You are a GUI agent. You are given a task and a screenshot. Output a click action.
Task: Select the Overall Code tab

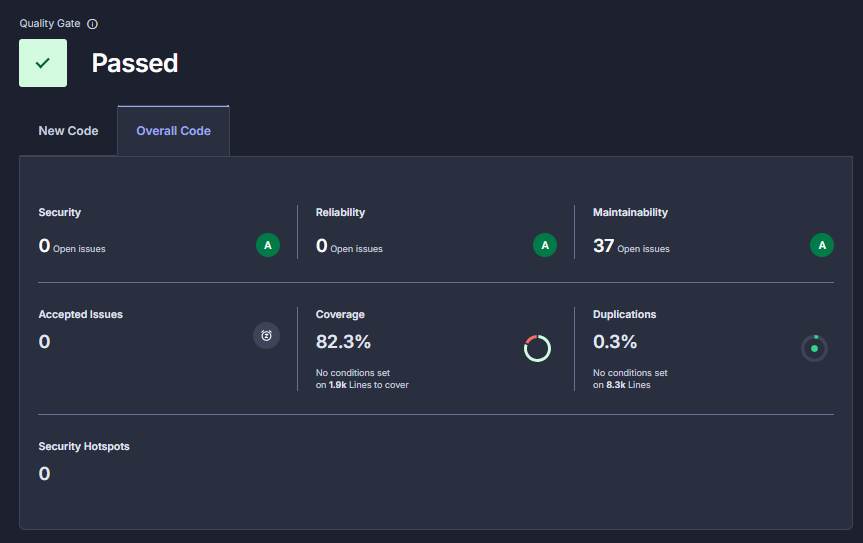pos(173,131)
